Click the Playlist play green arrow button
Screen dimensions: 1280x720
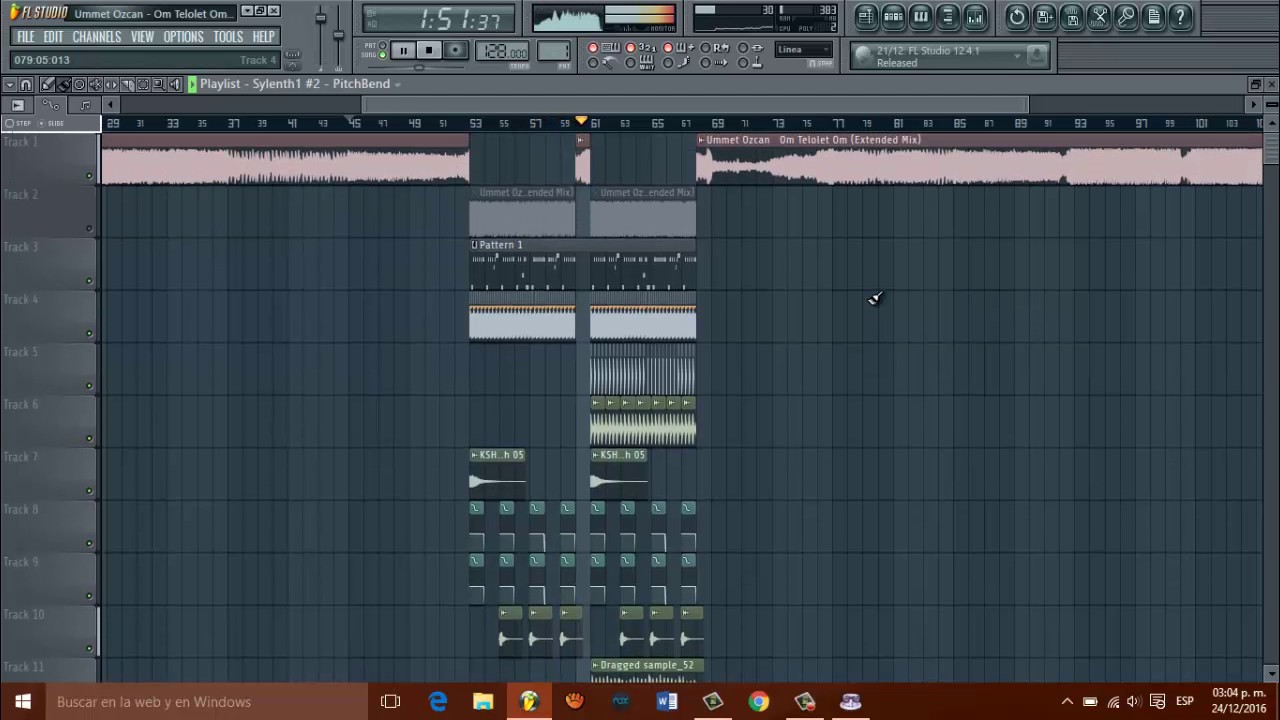point(192,85)
